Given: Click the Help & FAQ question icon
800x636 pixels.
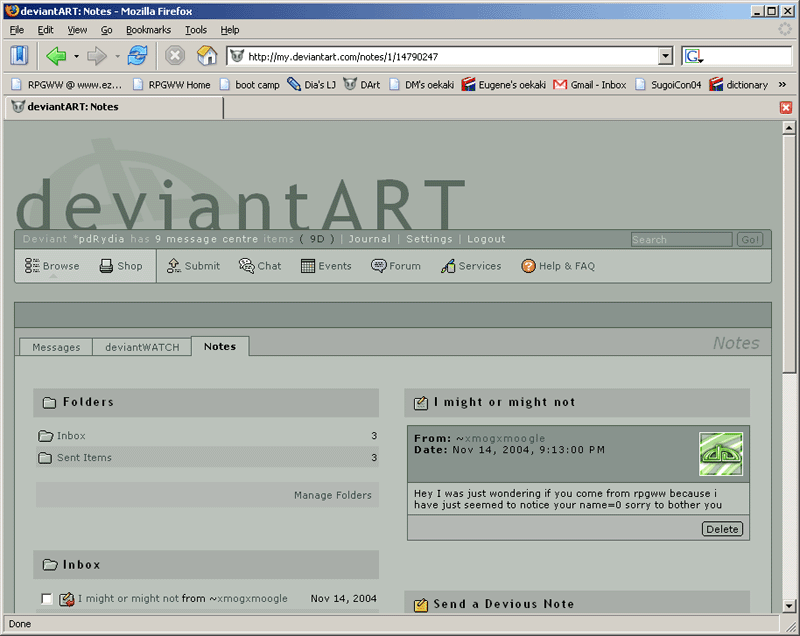Looking at the screenshot, I should (x=529, y=266).
